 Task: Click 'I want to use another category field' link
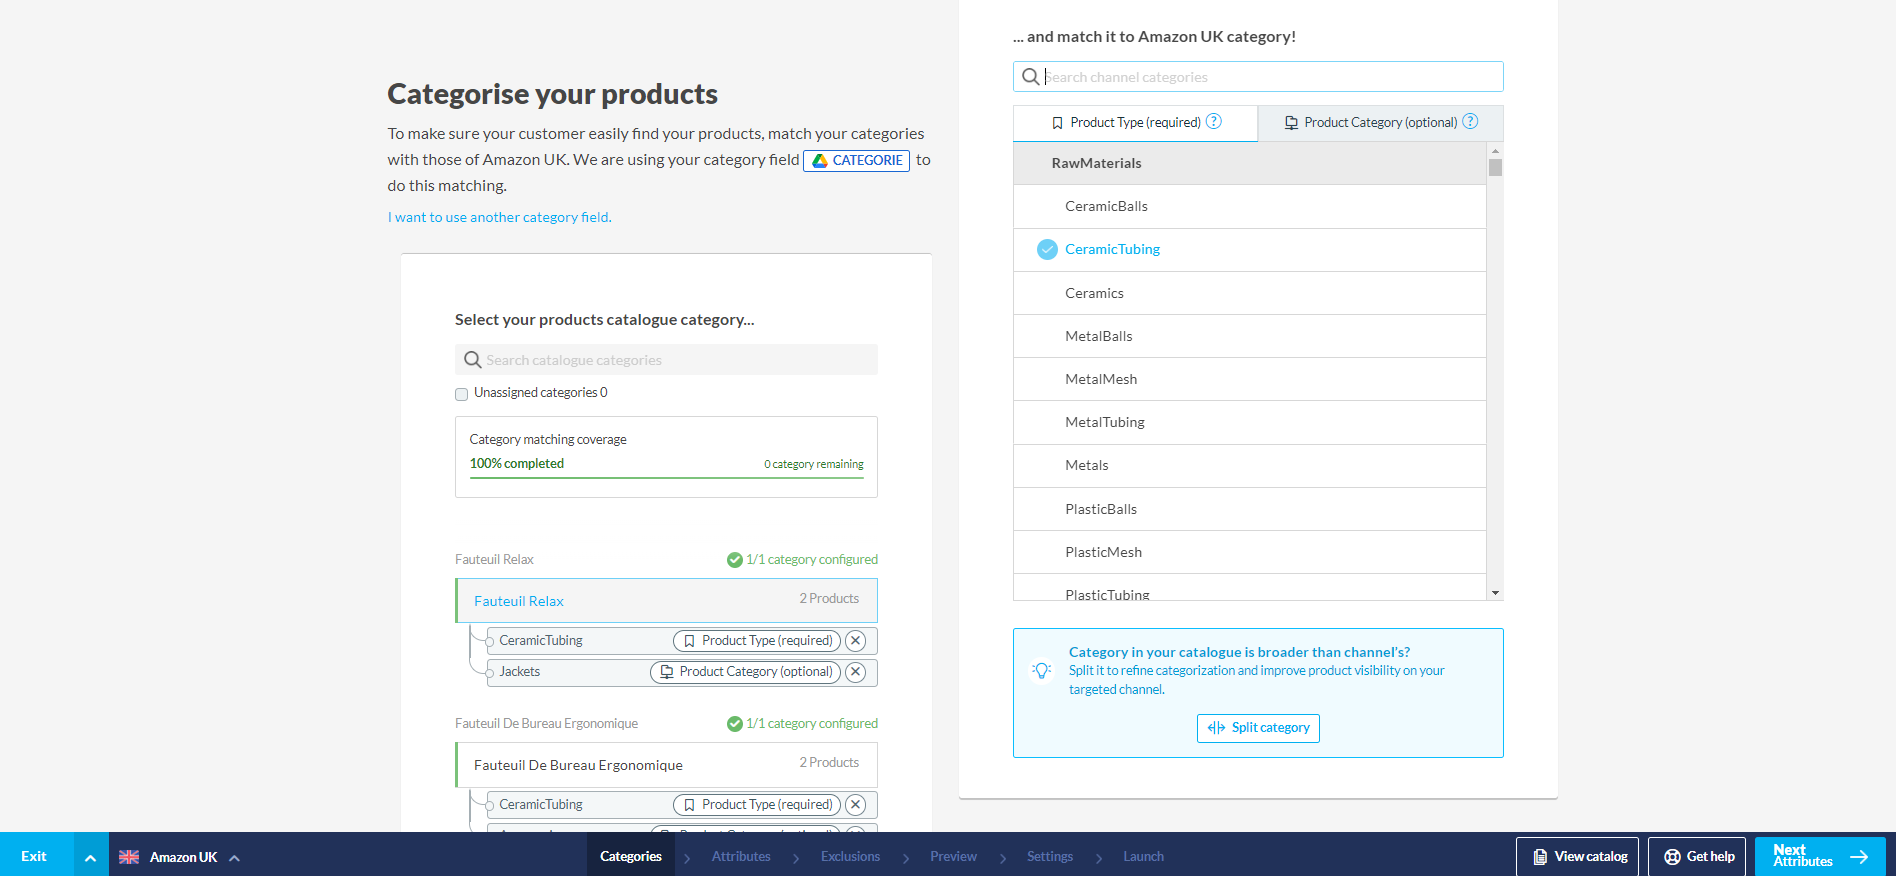[x=499, y=217]
